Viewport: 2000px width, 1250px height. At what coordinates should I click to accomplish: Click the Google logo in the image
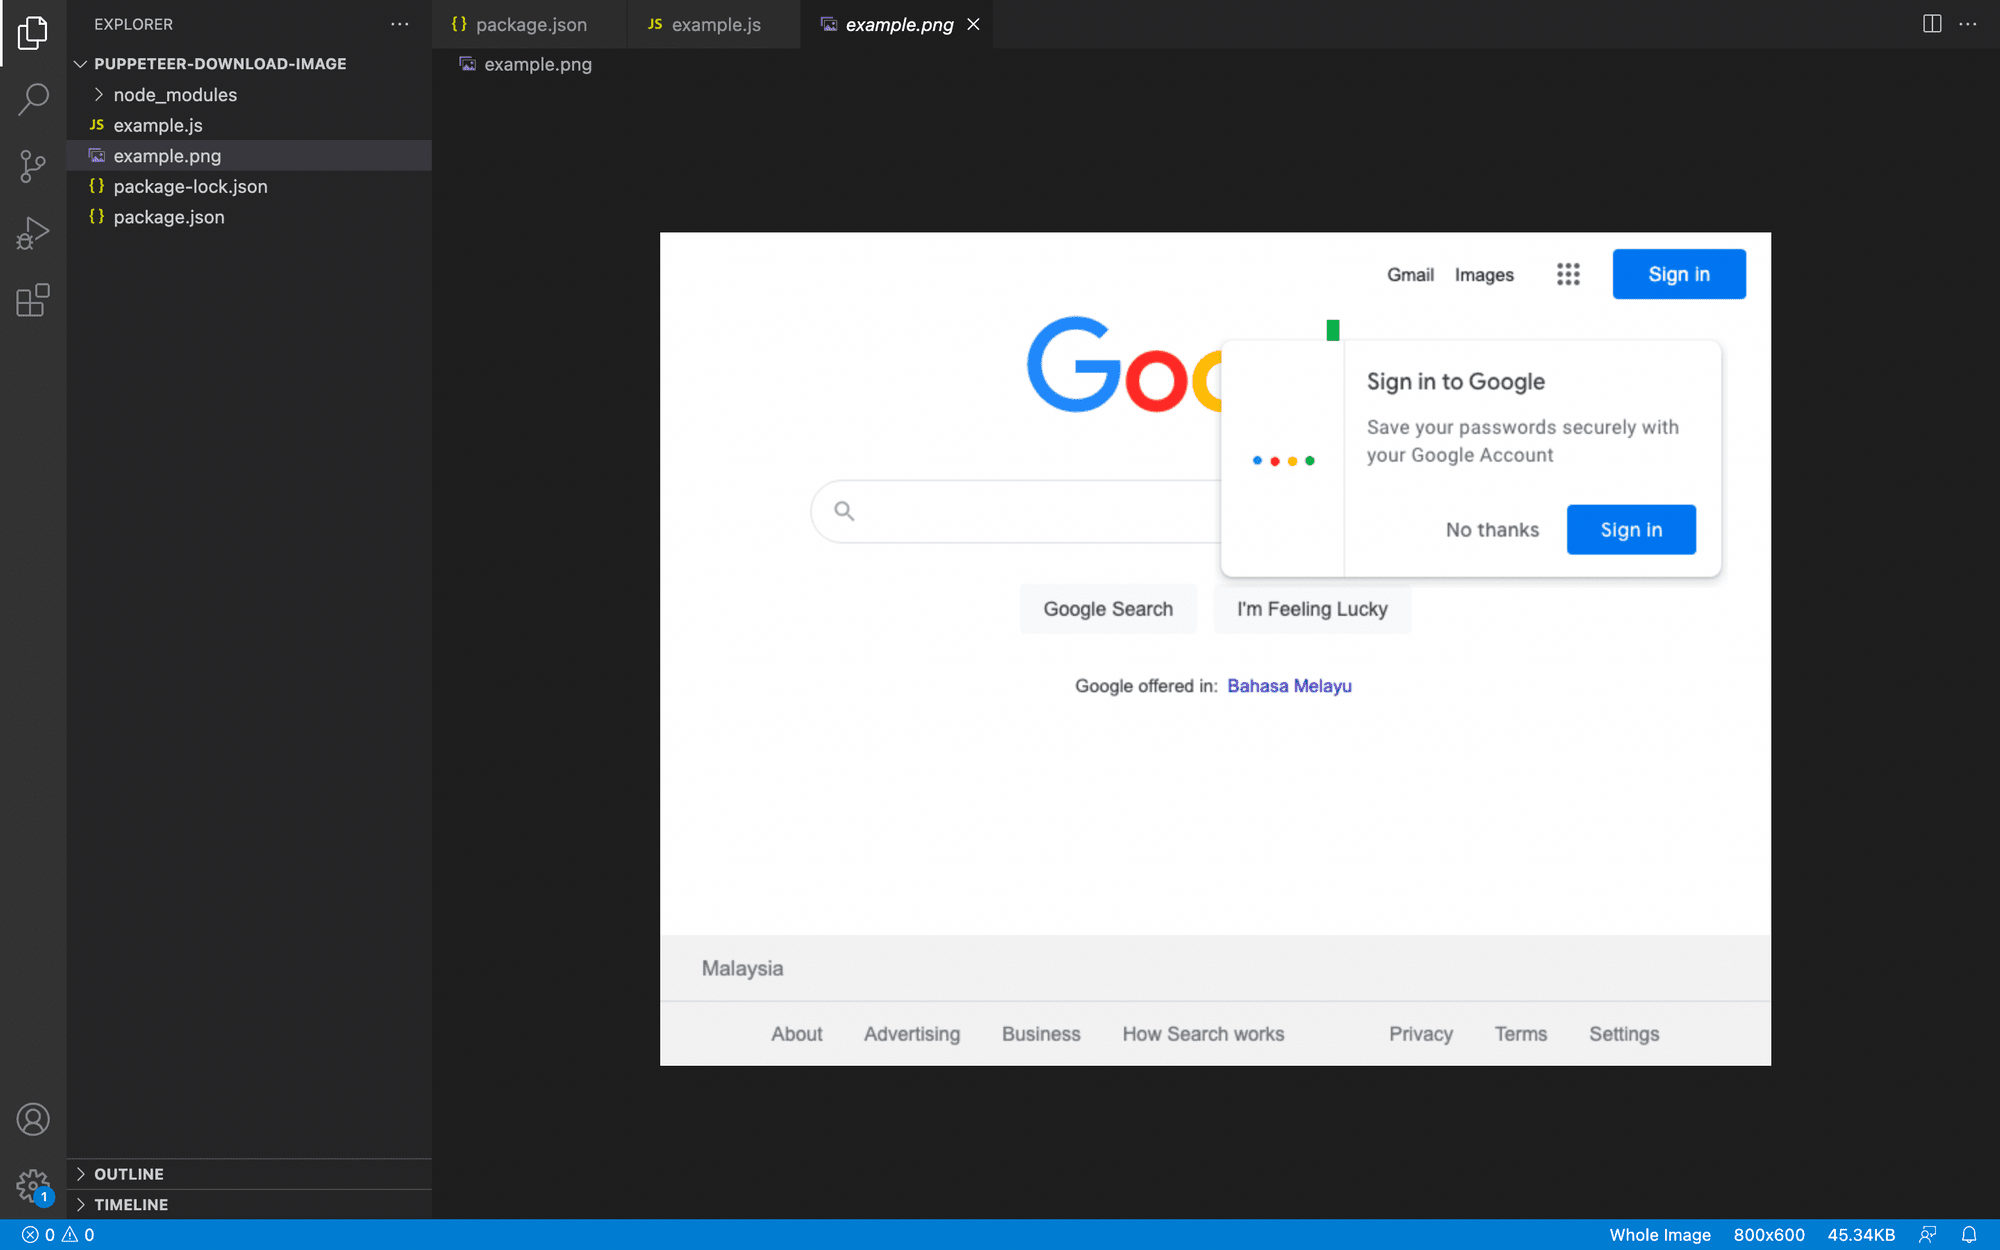[x=1125, y=365]
